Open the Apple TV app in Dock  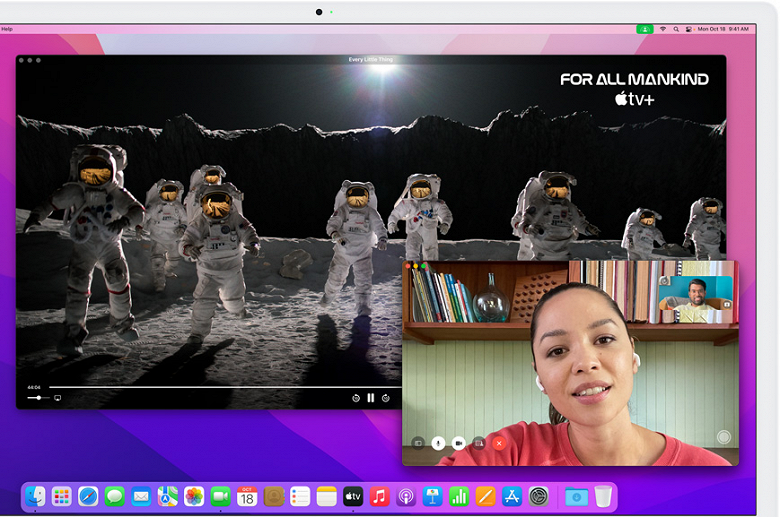tap(353, 496)
